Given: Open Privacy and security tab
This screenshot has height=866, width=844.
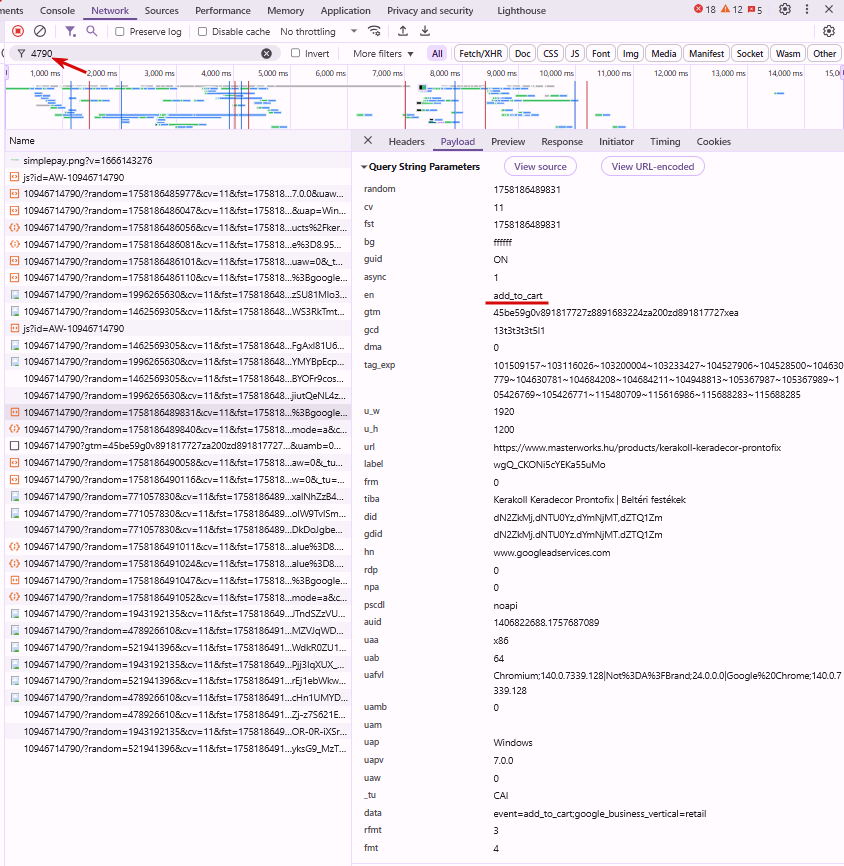Looking at the screenshot, I should [430, 10].
